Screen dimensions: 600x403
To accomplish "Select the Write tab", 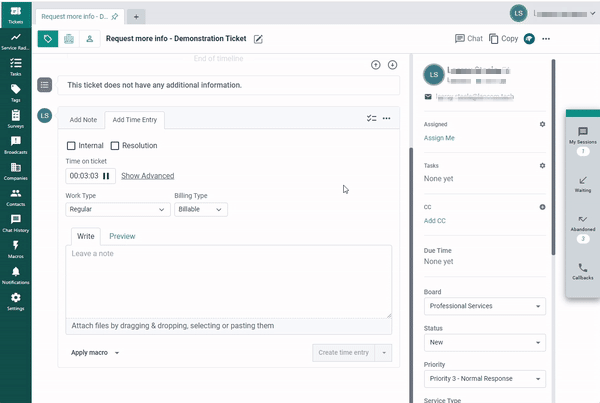I will (x=86, y=236).
